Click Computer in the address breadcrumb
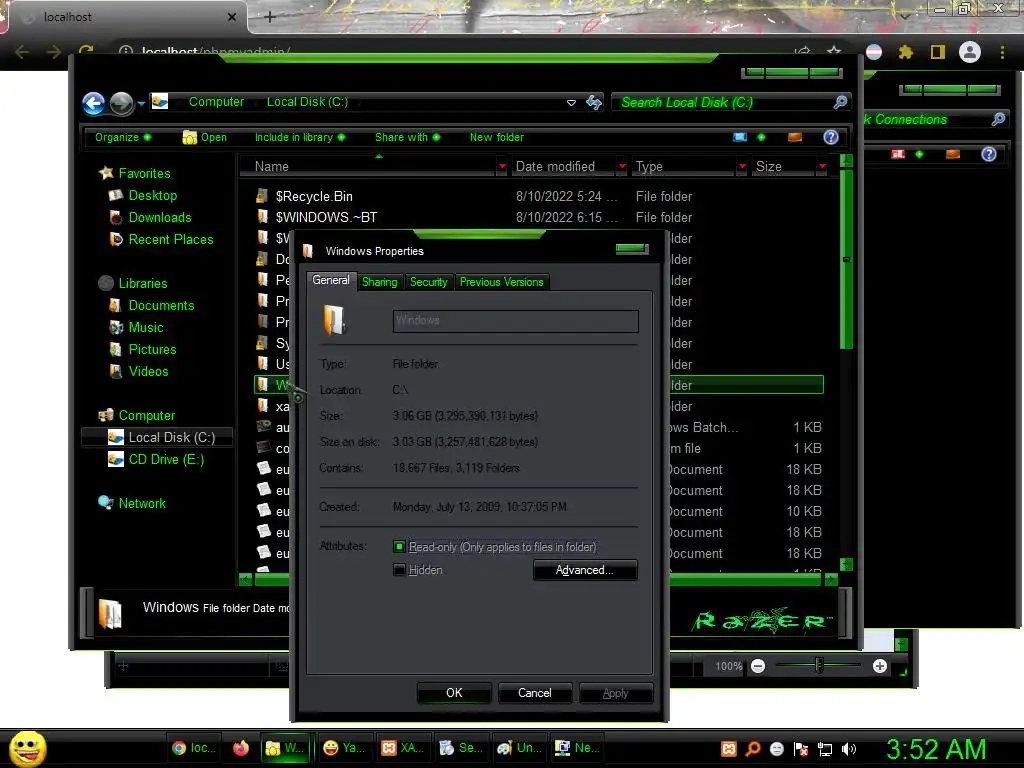The image size is (1024, 768). click(x=216, y=102)
